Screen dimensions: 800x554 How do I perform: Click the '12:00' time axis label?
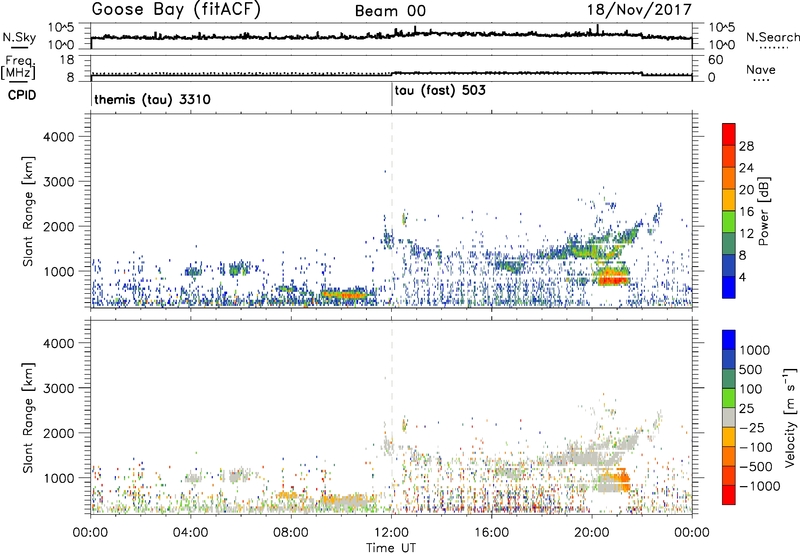point(391,533)
